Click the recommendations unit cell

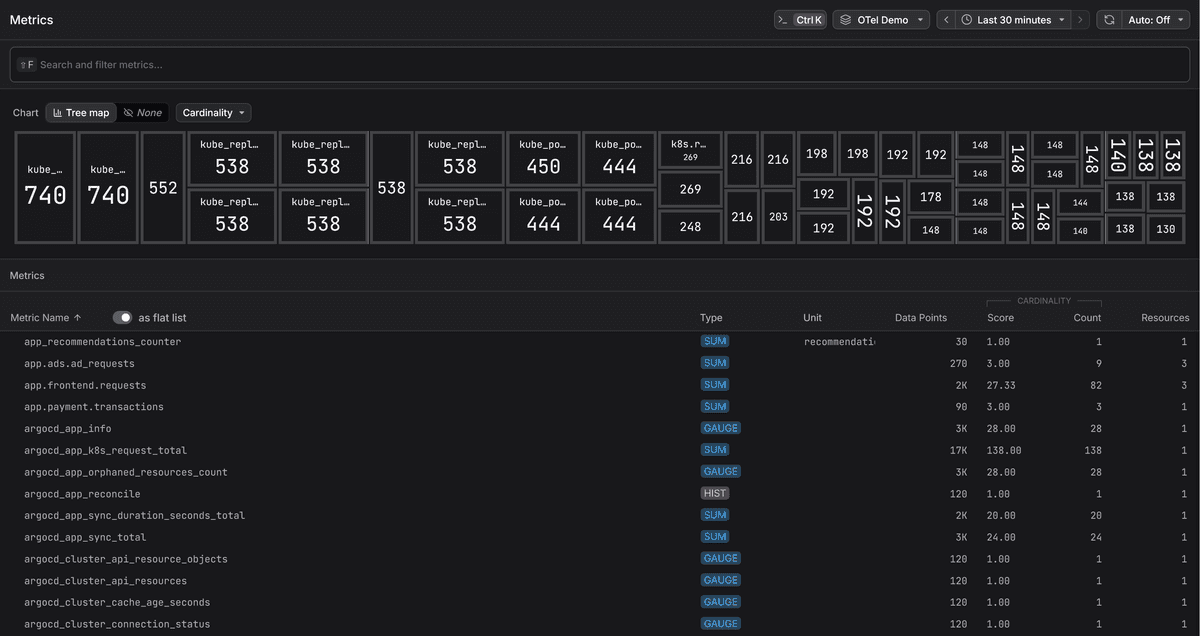click(839, 342)
